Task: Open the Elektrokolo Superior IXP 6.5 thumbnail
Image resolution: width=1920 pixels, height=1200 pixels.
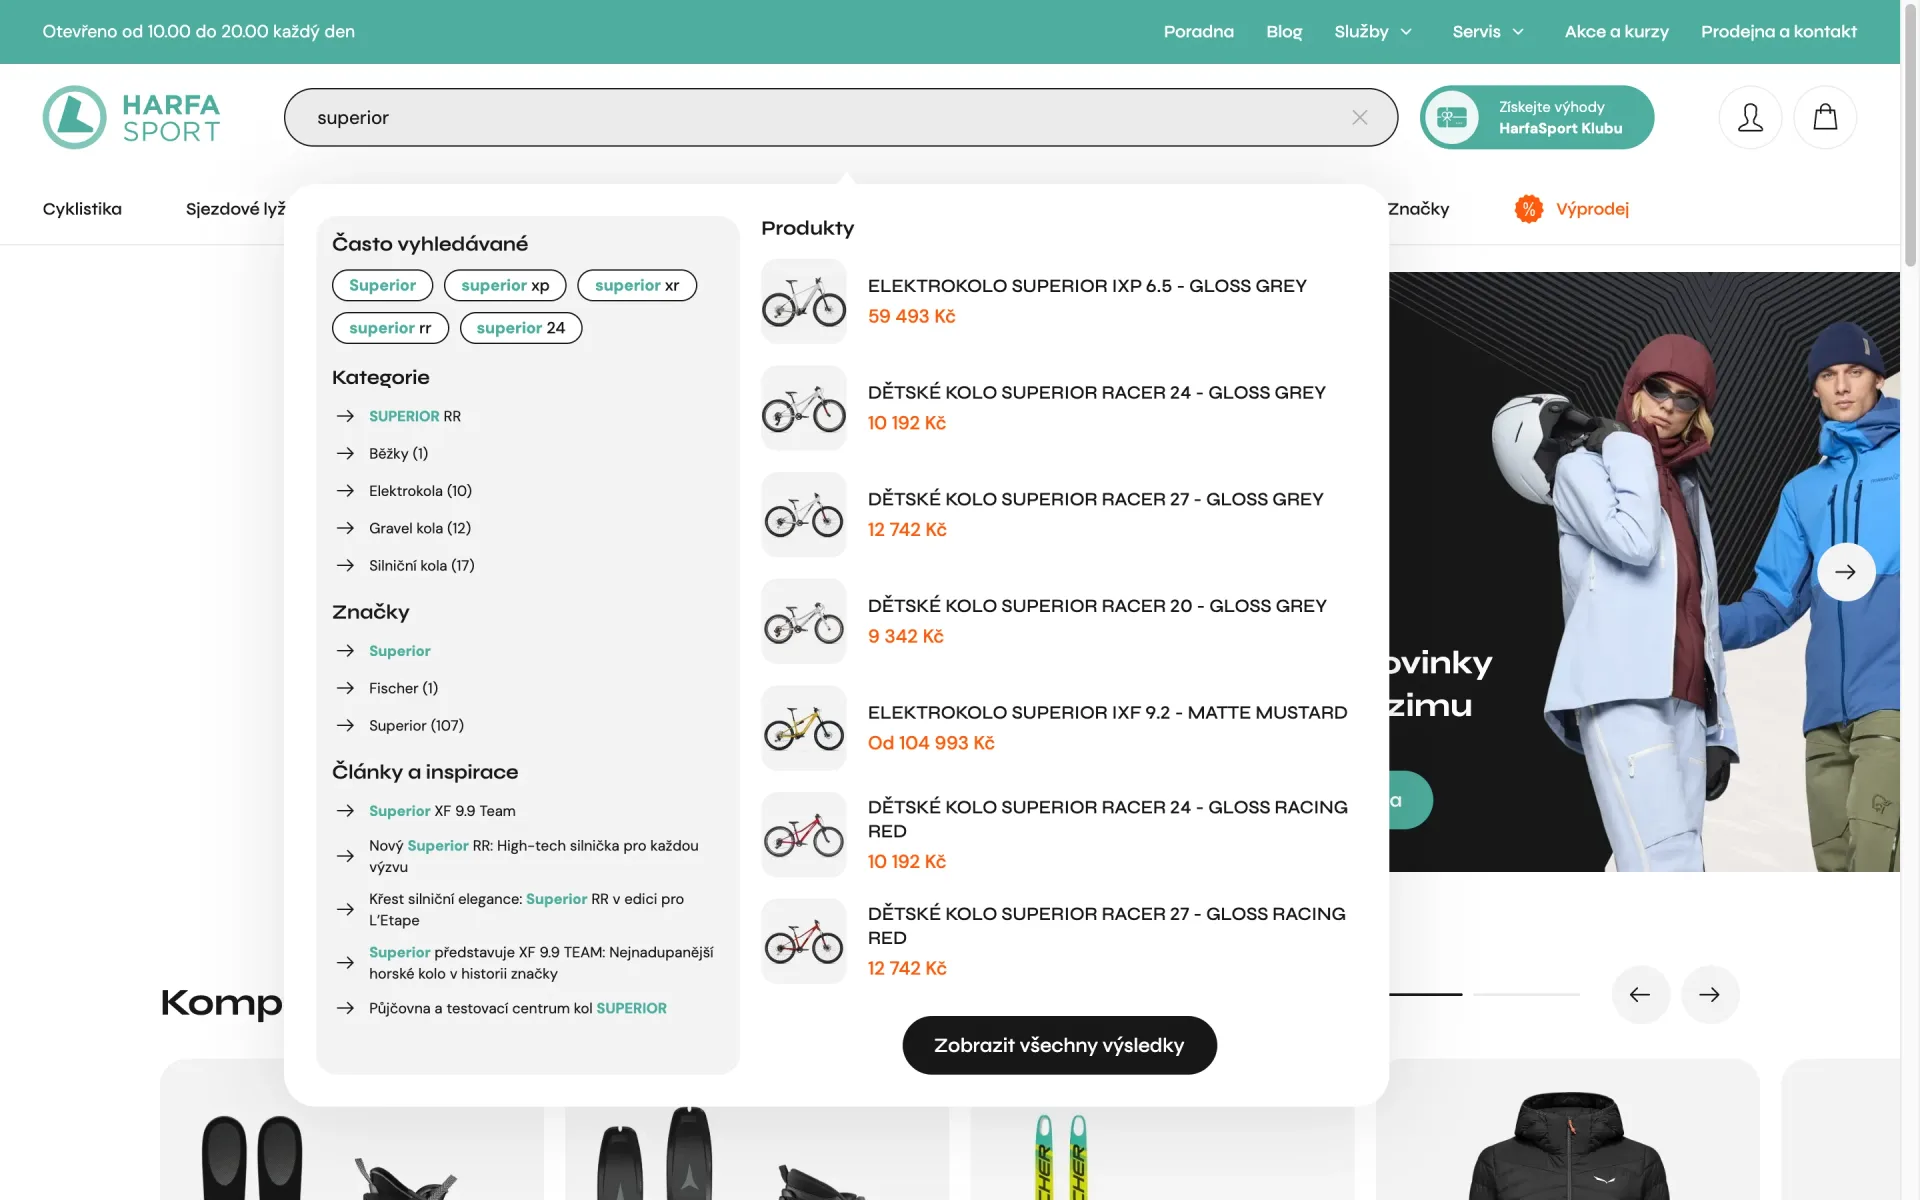Action: [x=804, y=301]
